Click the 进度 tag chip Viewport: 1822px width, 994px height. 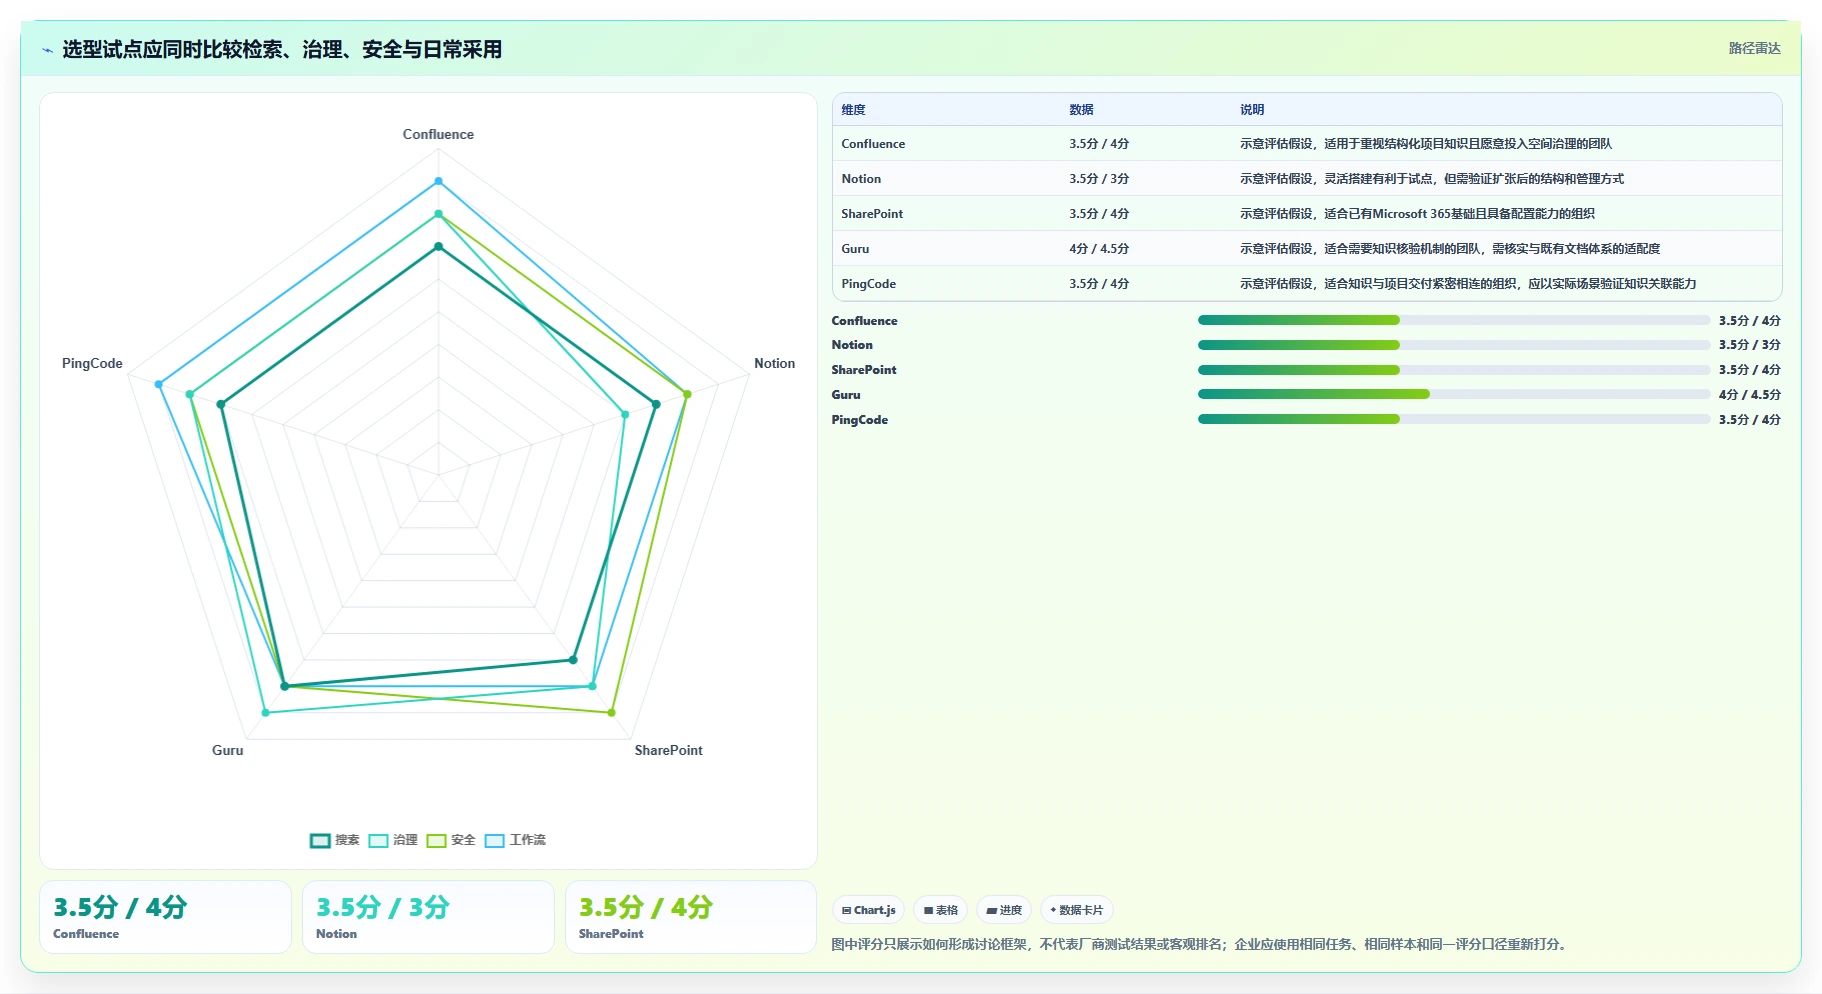click(1004, 910)
